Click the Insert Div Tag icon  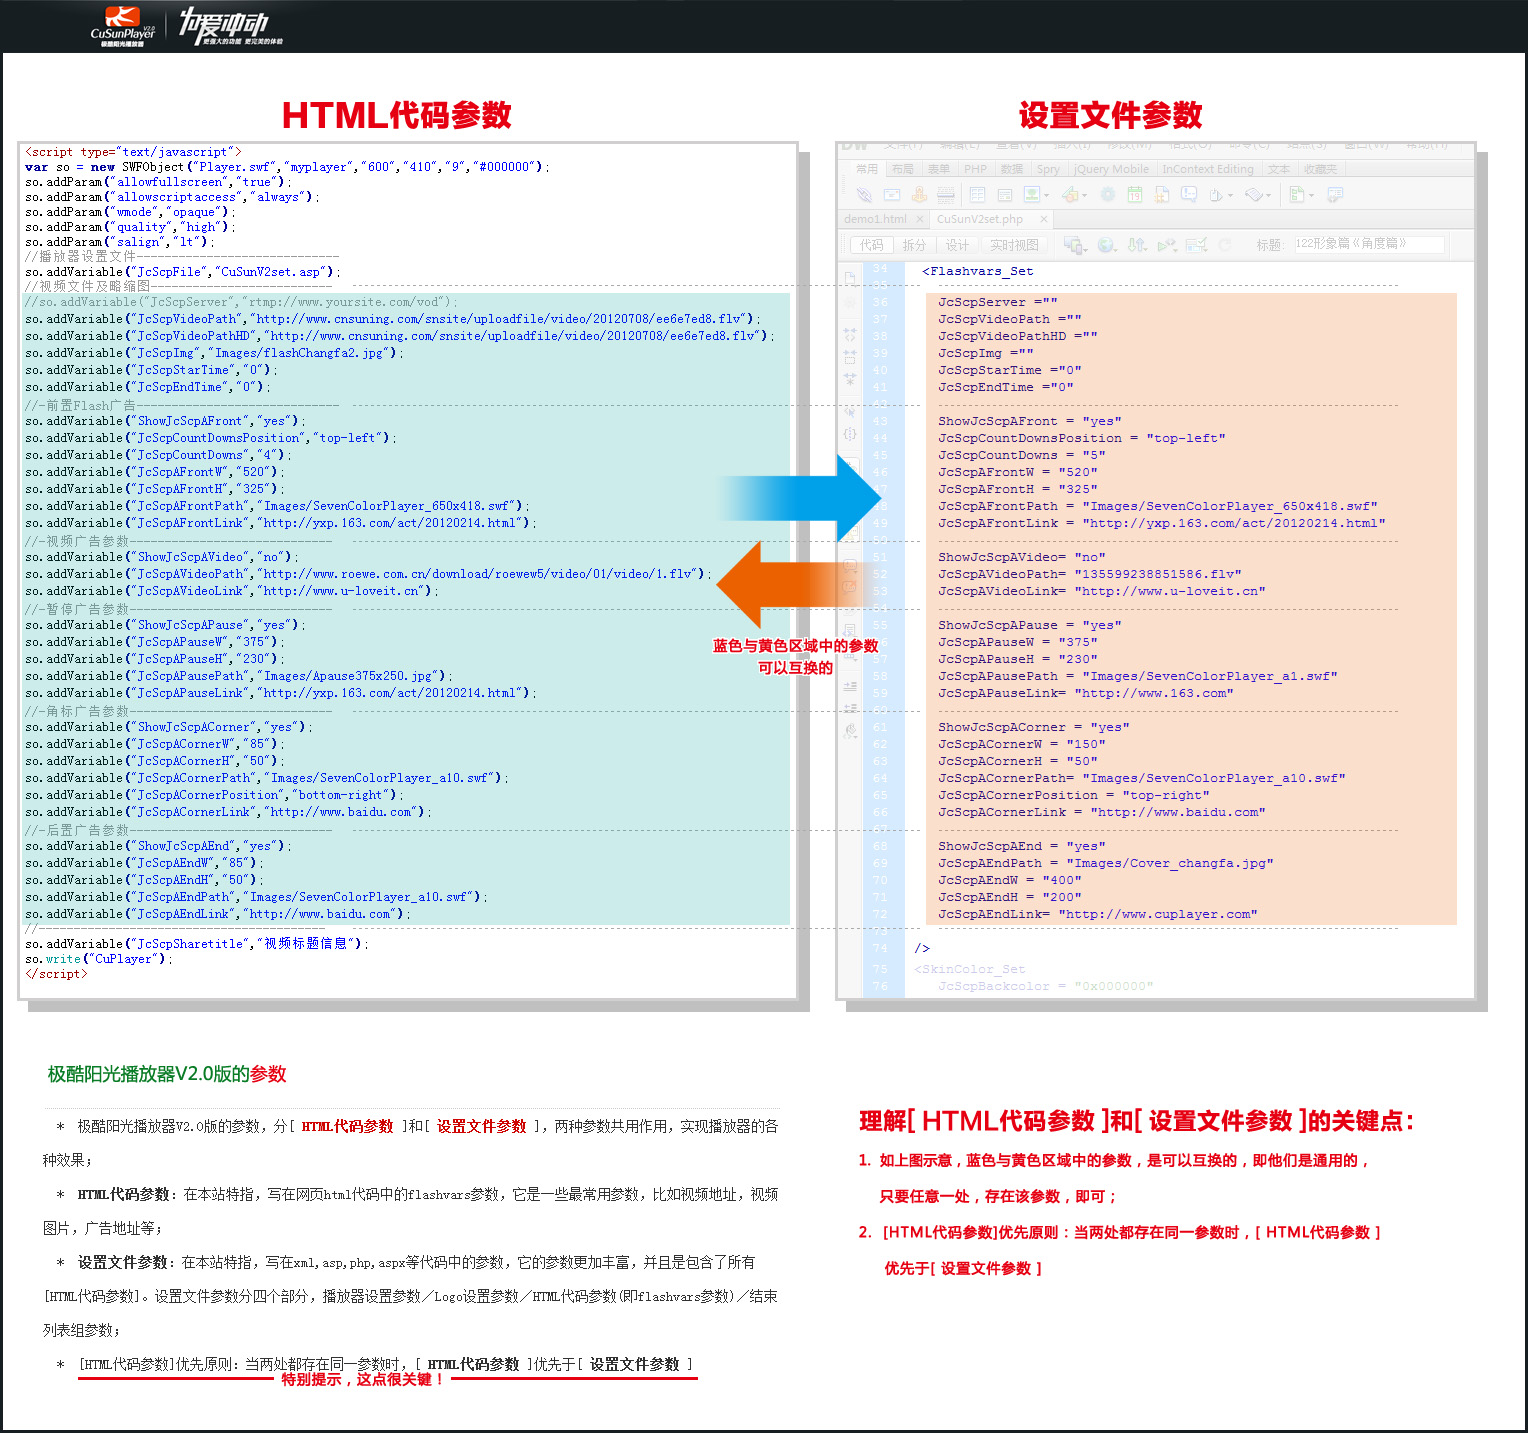pyautogui.click(x=1005, y=195)
